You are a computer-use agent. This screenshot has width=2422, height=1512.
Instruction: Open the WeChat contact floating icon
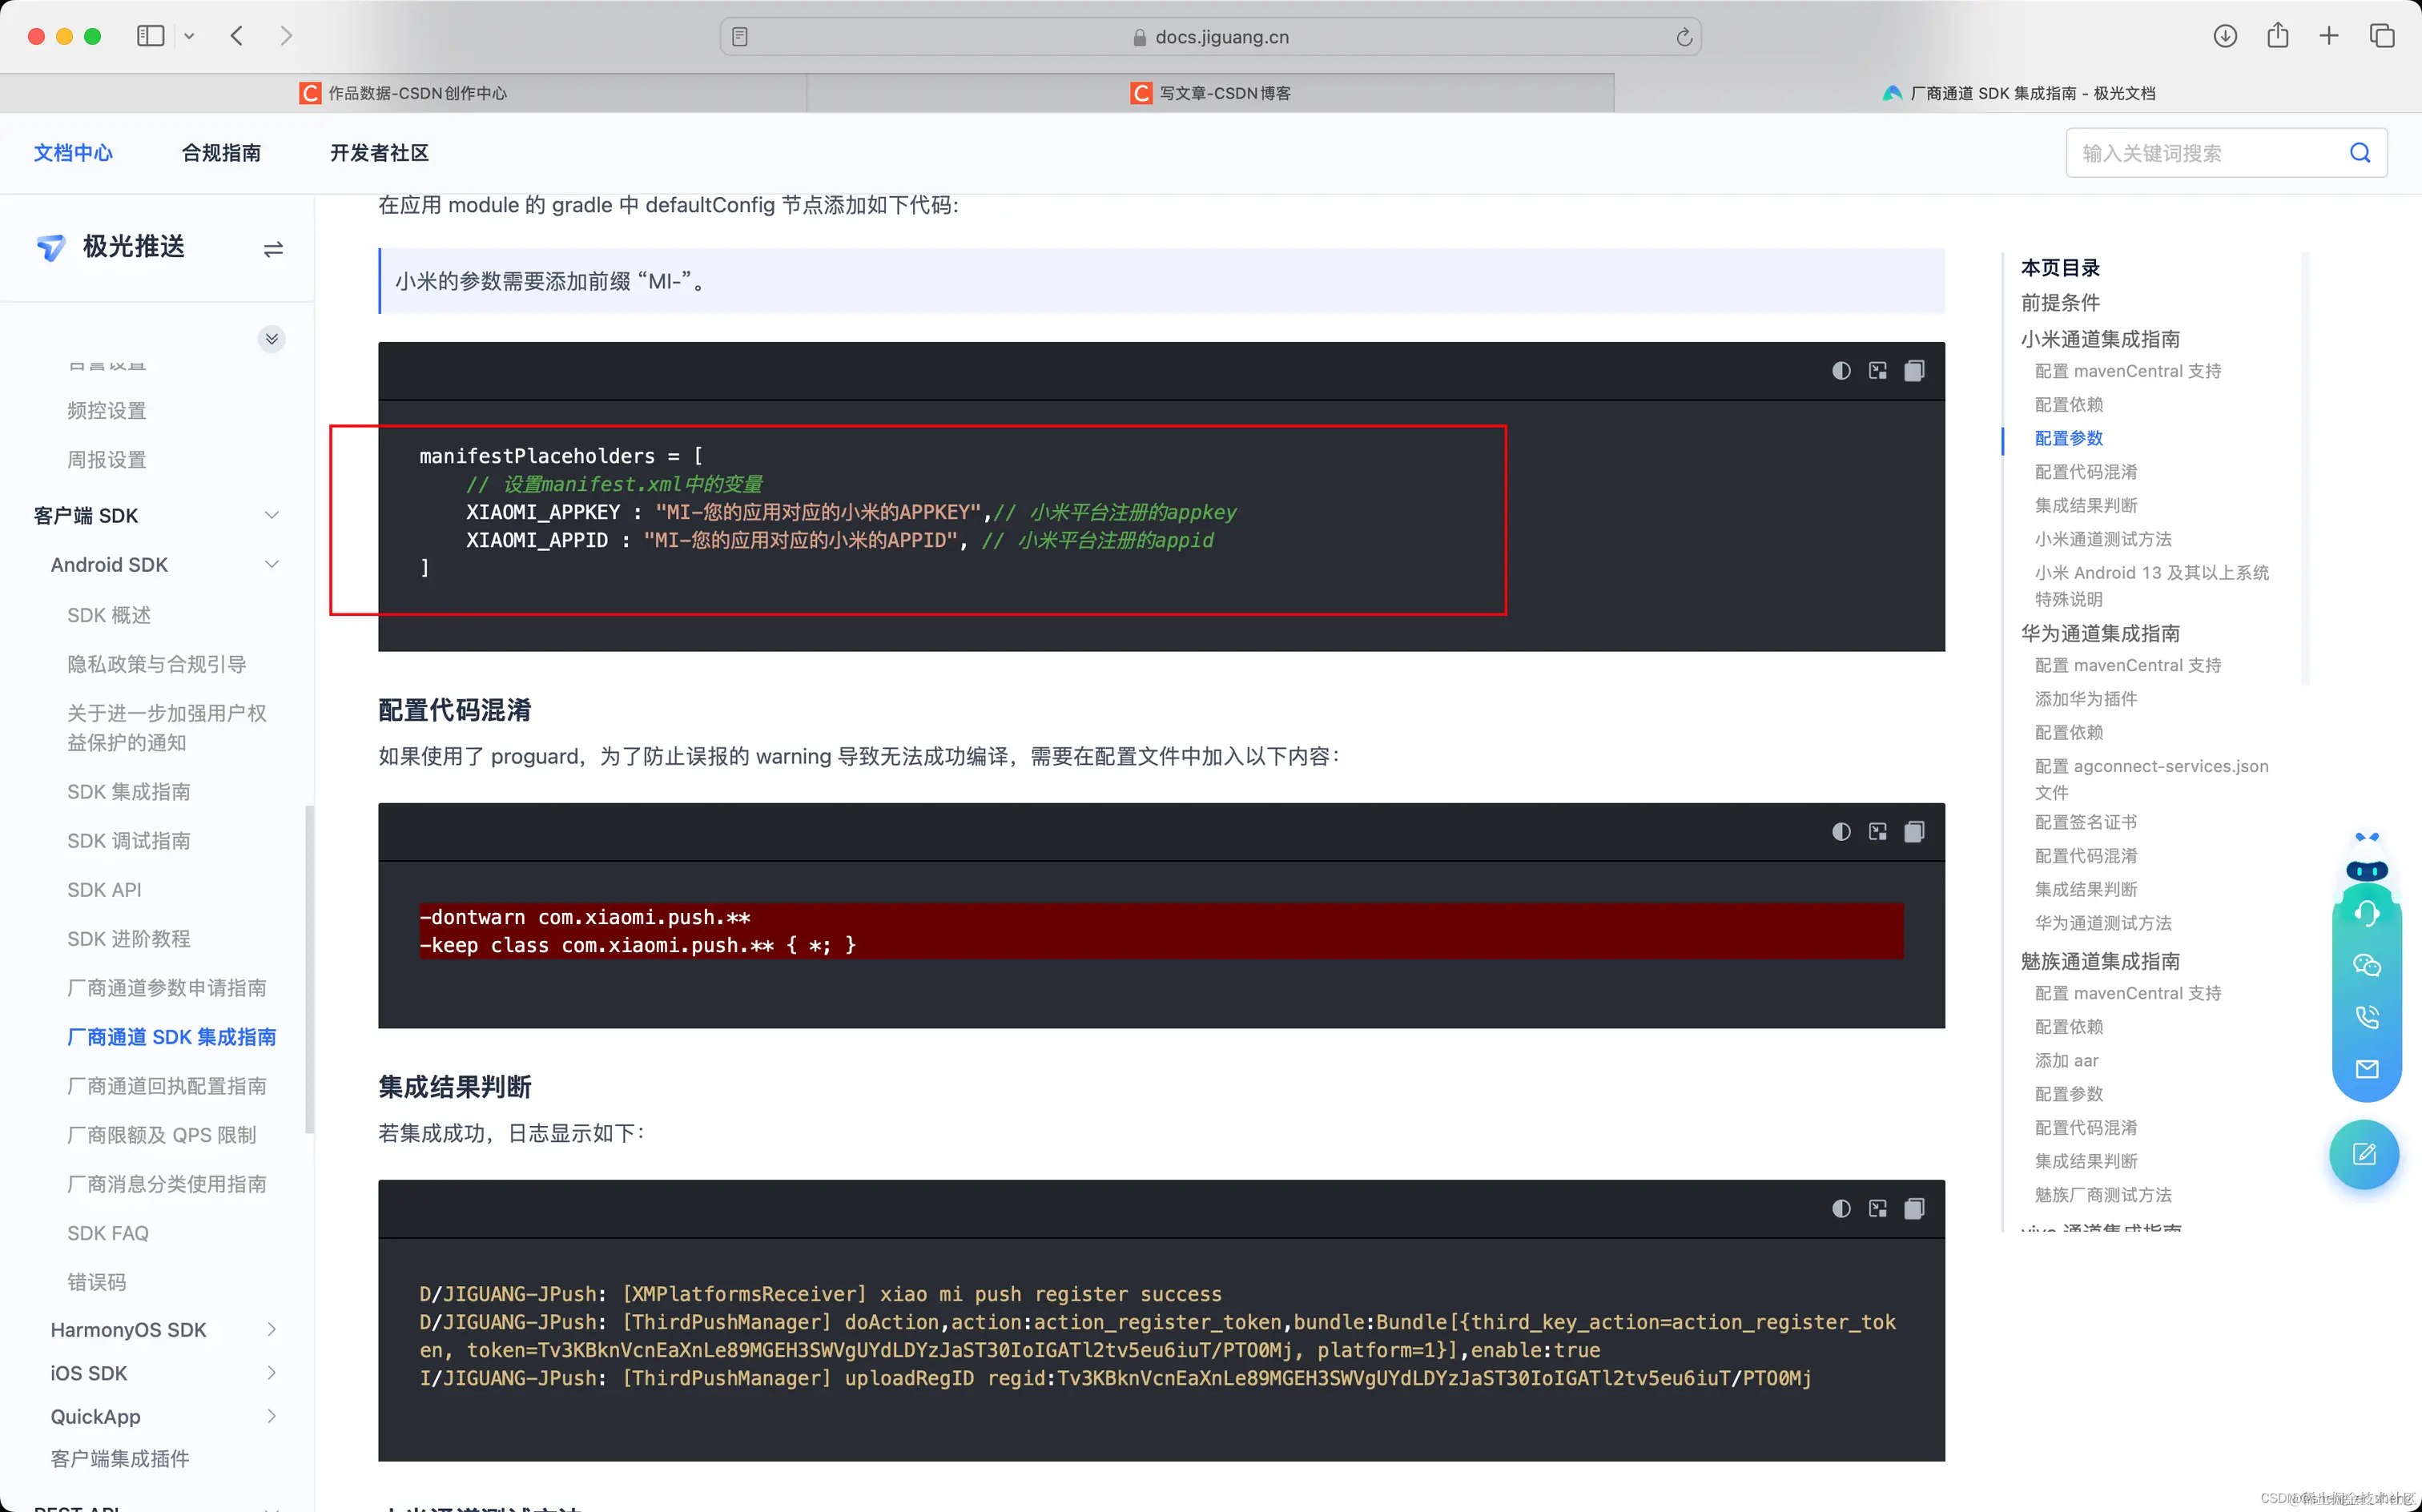tap(2366, 965)
